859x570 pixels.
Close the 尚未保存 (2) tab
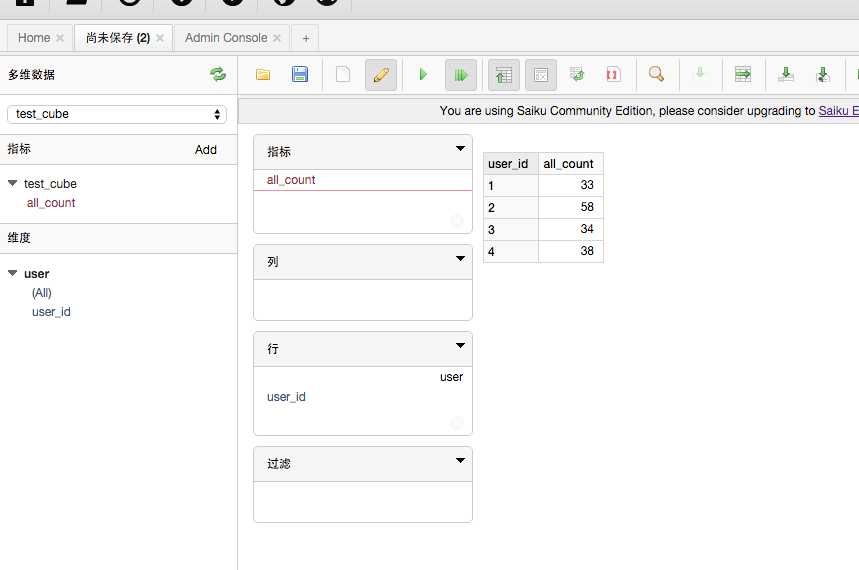160,38
